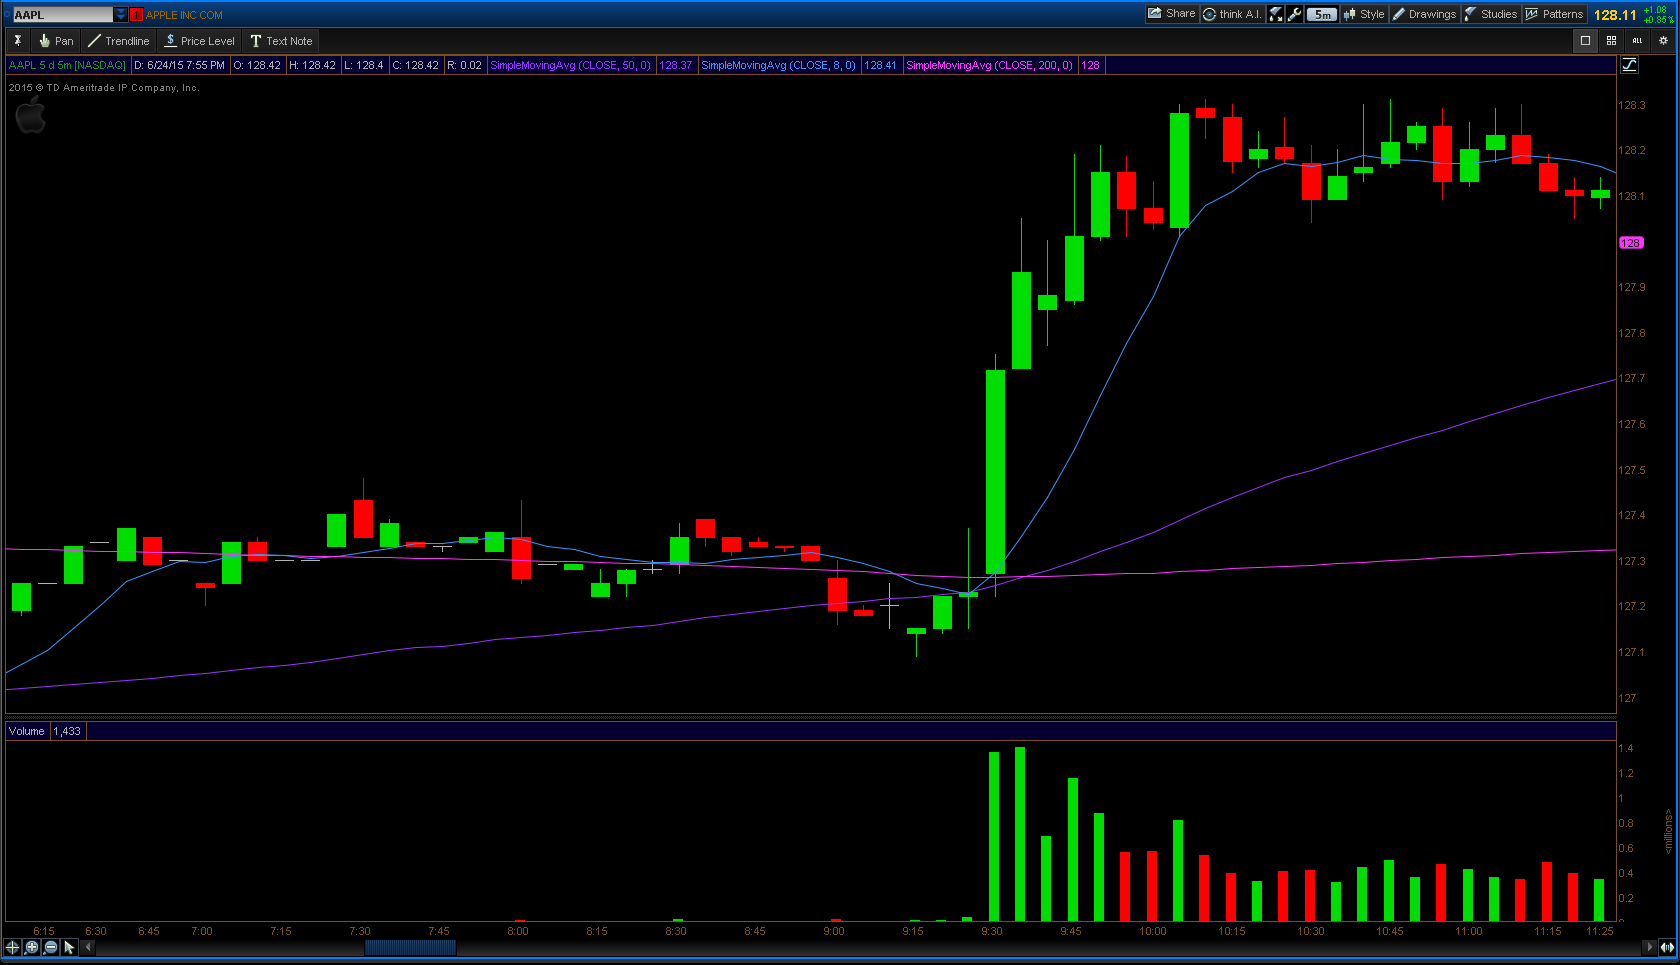
Task: Toggle the price axis scale icon
Action: pos(1629,65)
